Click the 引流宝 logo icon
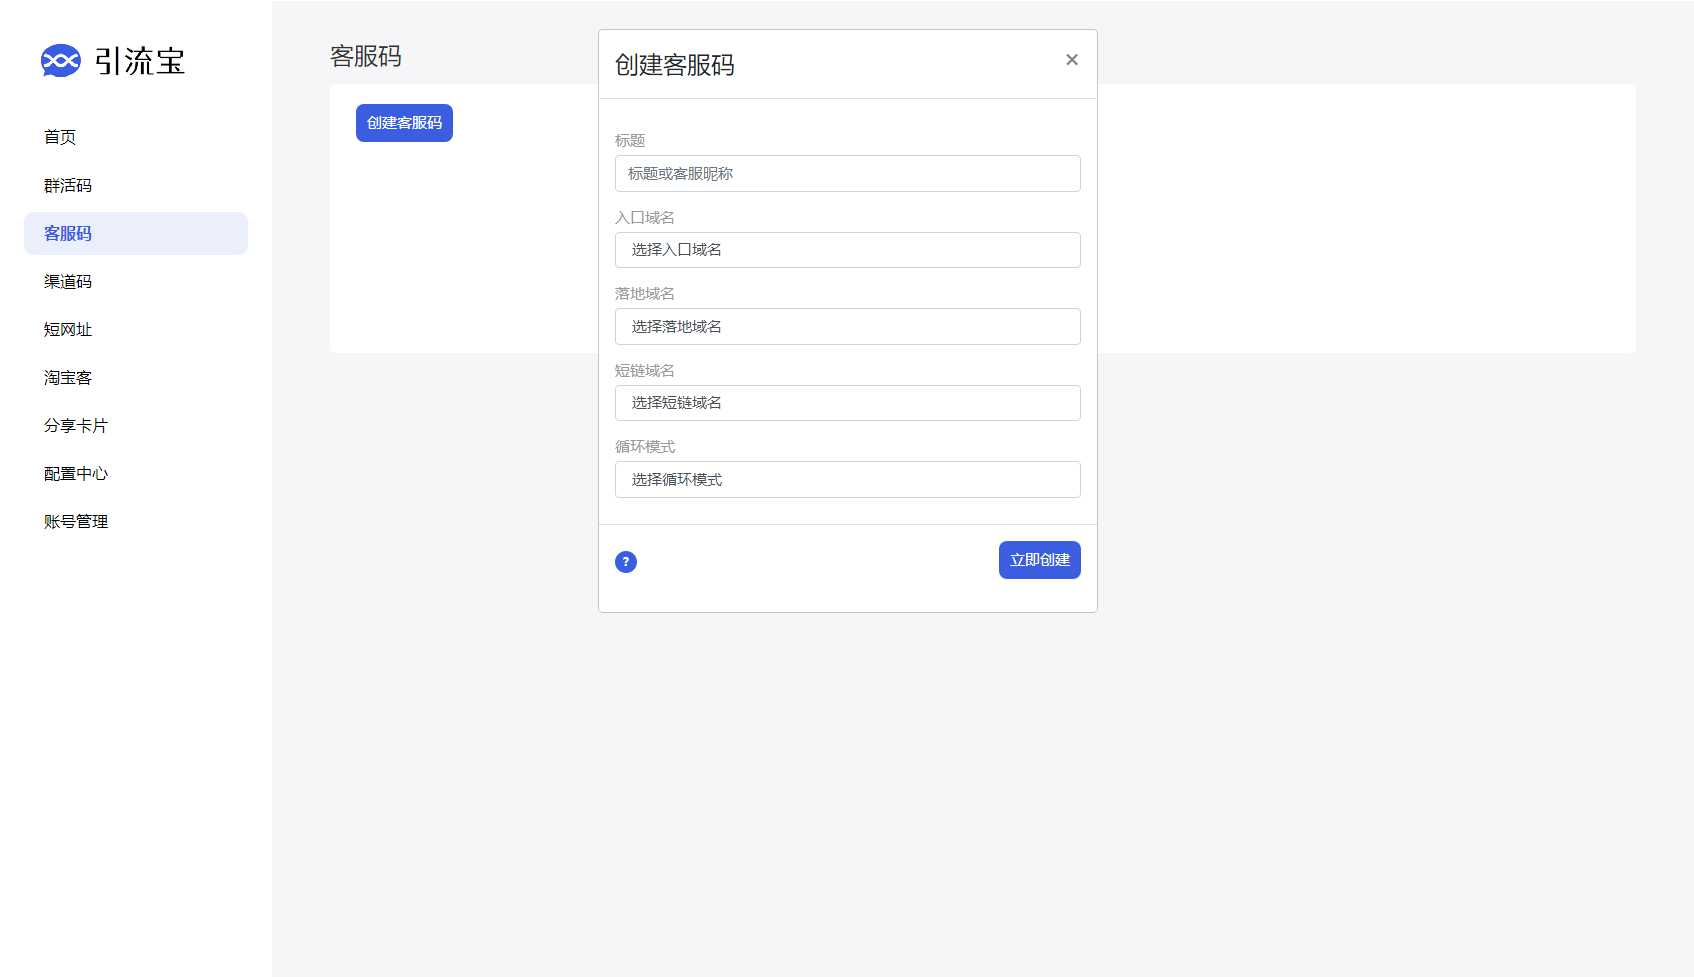Viewport: 1694px width, 977px height. pos(60,61)
